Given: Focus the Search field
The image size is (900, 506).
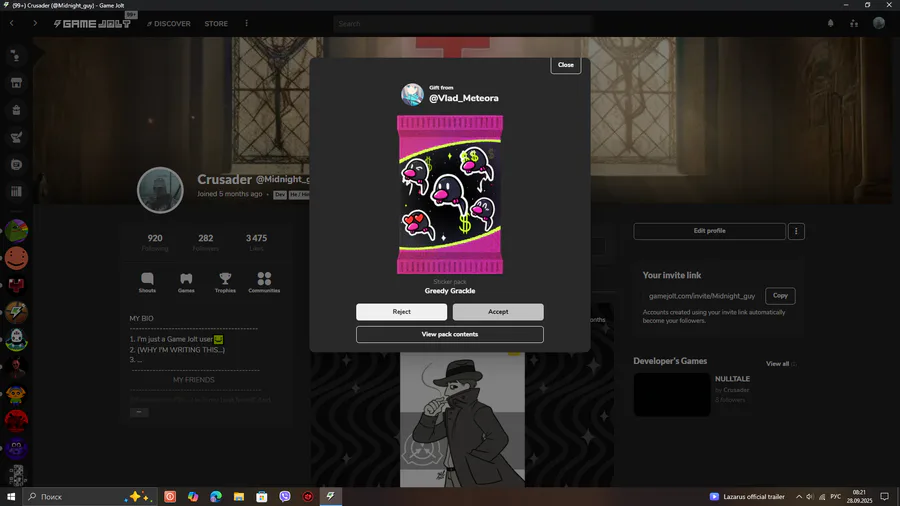Looking at the screenshot, I should click(462, 24).
